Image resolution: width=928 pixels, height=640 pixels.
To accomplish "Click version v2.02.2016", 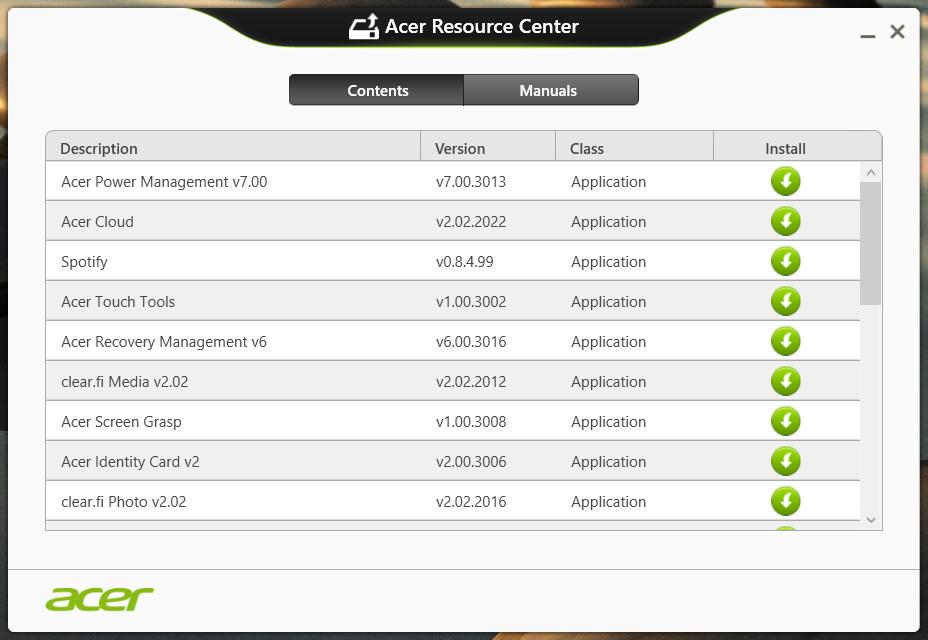I will (x=471, y=501).
